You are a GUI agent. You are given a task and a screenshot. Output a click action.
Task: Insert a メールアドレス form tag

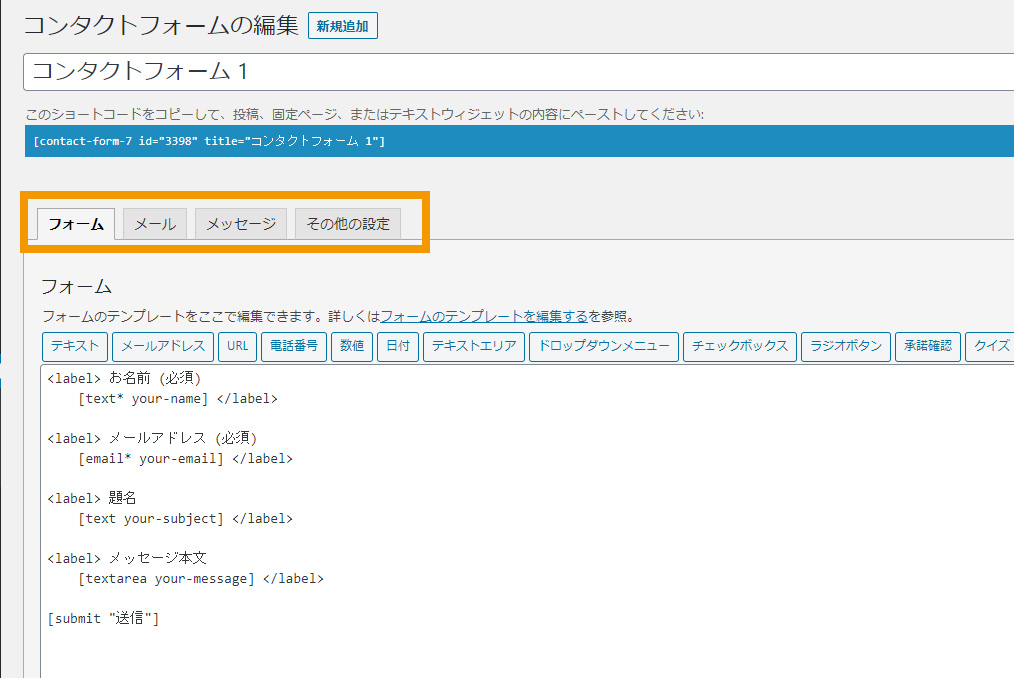click(163, 347)
